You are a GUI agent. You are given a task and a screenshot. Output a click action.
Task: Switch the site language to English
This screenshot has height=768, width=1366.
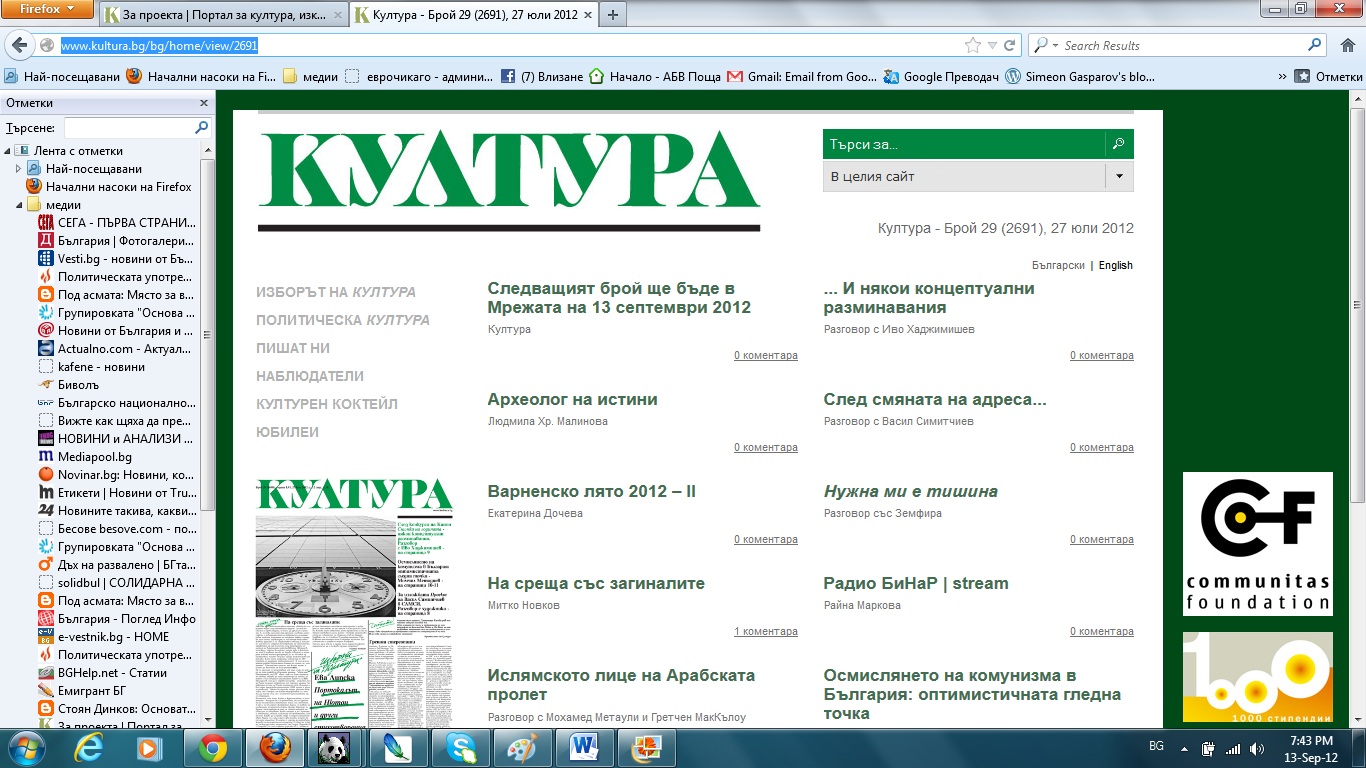1115,265
